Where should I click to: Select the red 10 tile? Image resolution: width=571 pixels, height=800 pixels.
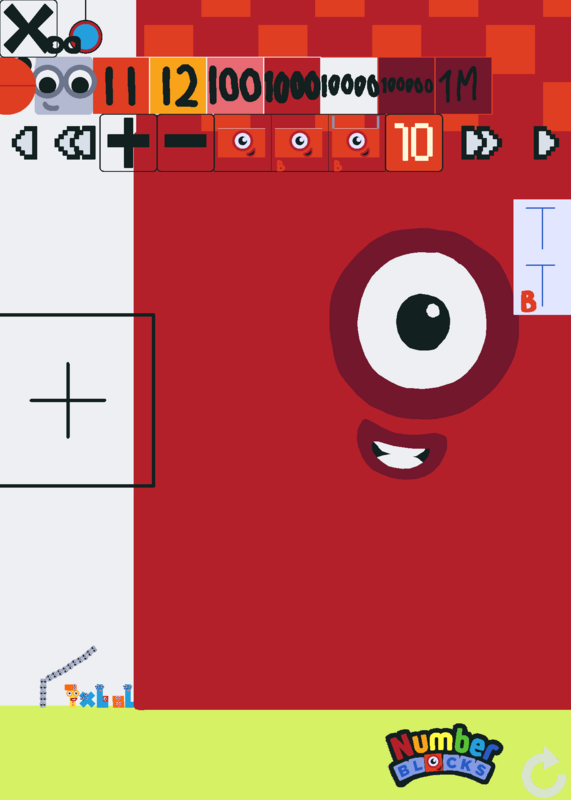(x=414, y=143)
